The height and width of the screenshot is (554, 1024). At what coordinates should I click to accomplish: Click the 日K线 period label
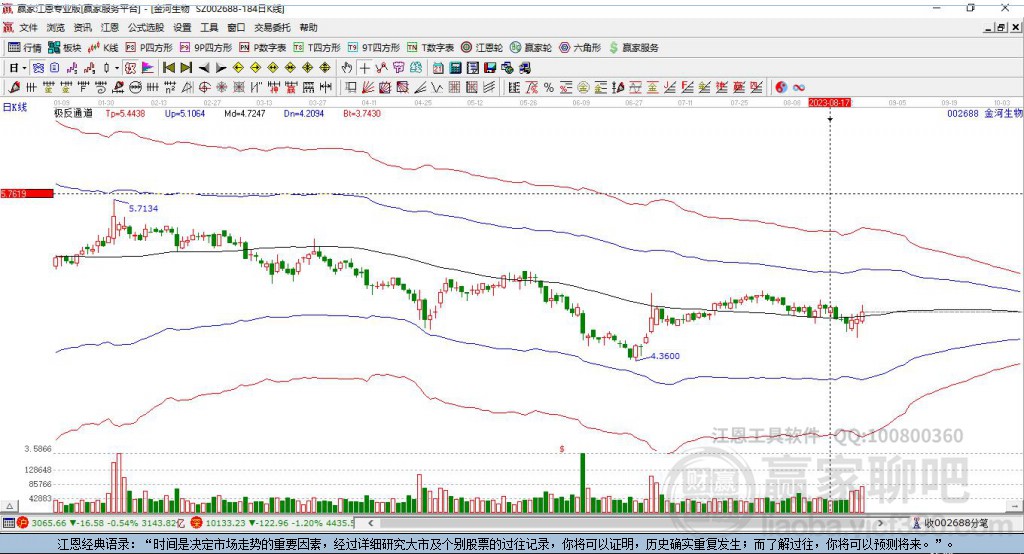tap(15, 107)
